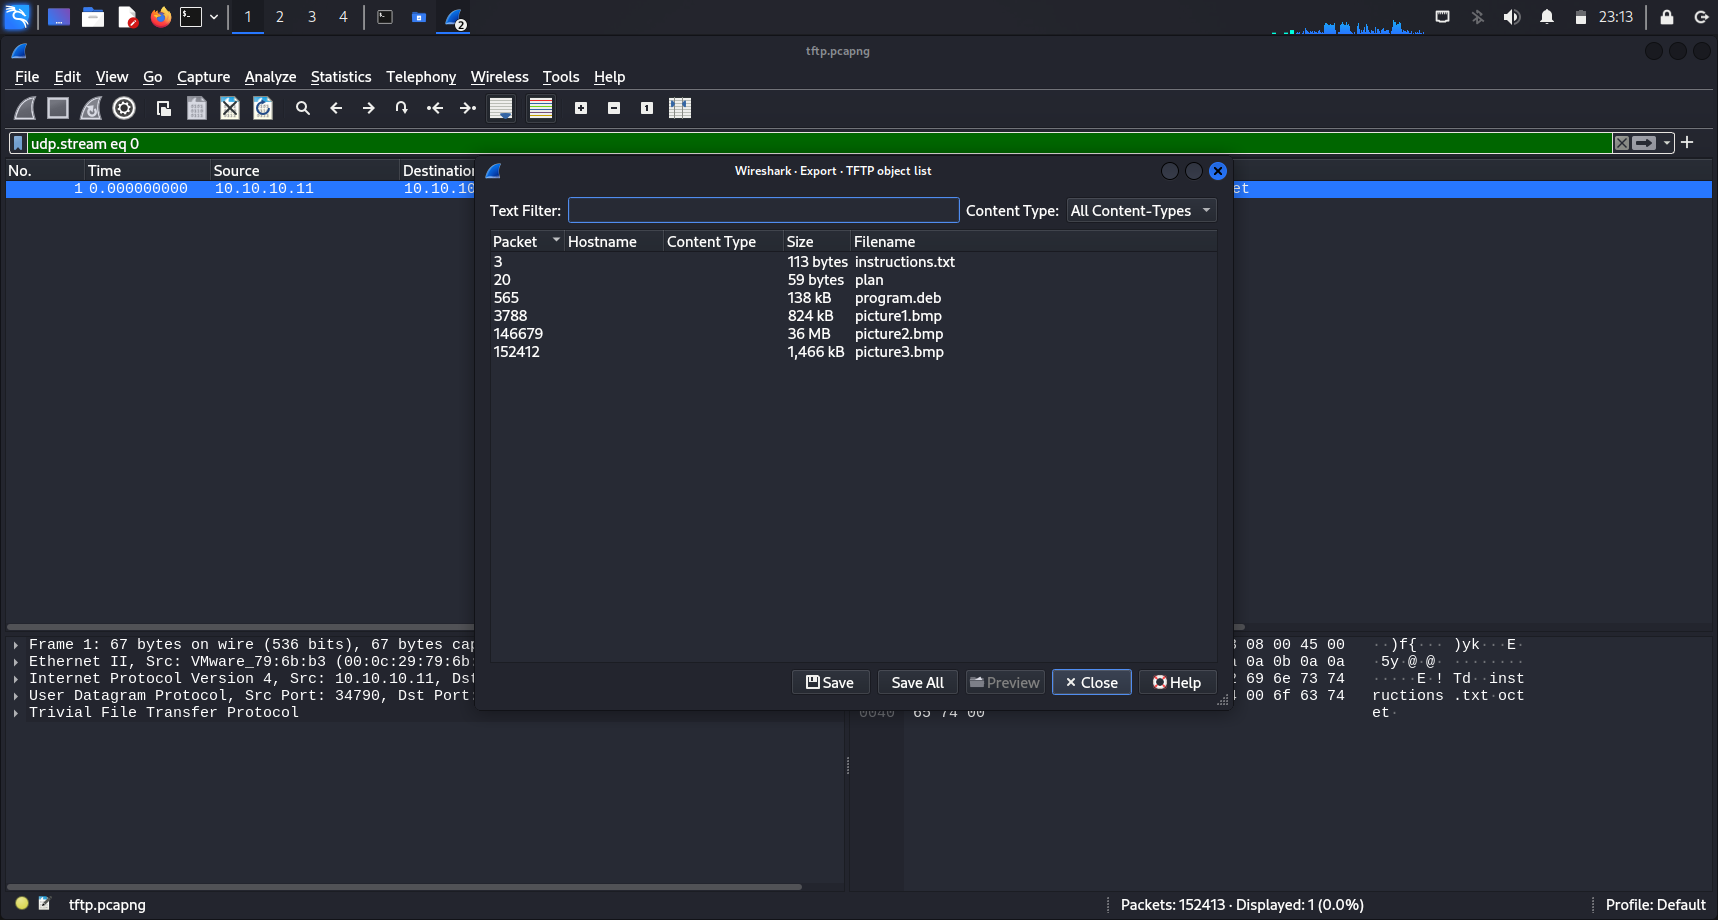The height and width of the screenshot is (920, 1718).
Task: Expand the Trivial File Transfer Protocol tree
Action: click(x=16, y=713)
